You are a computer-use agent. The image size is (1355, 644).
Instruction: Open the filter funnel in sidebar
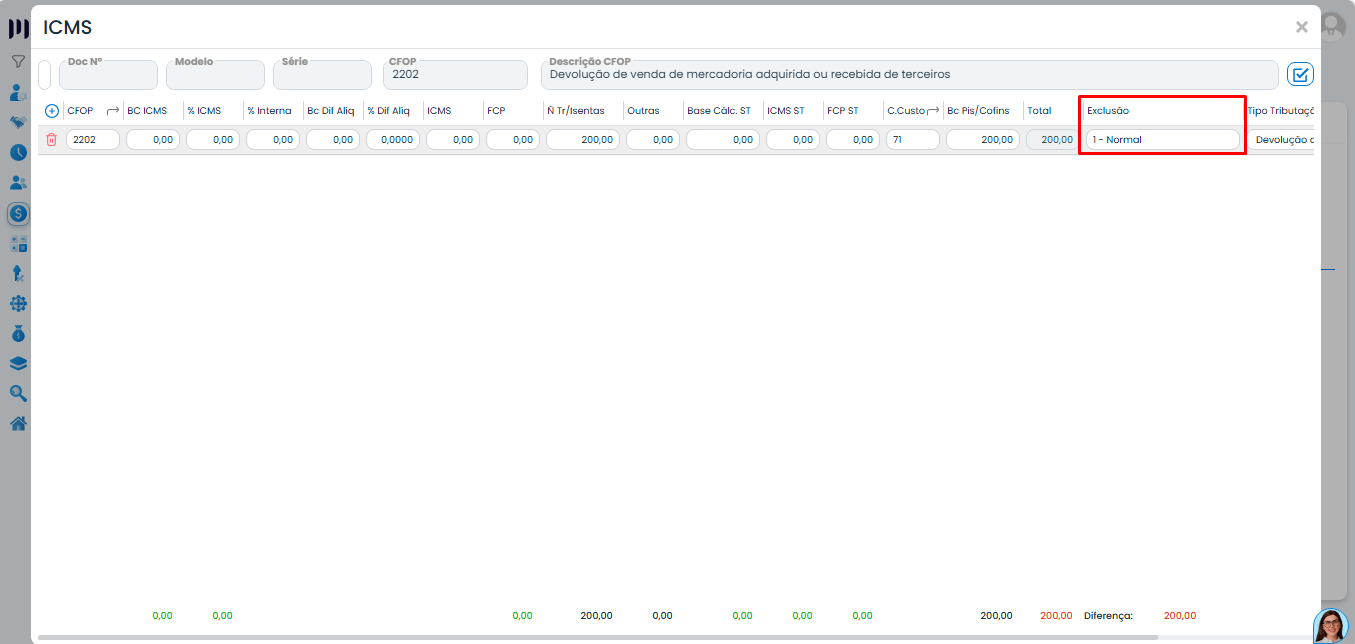[x=18, y=62]
